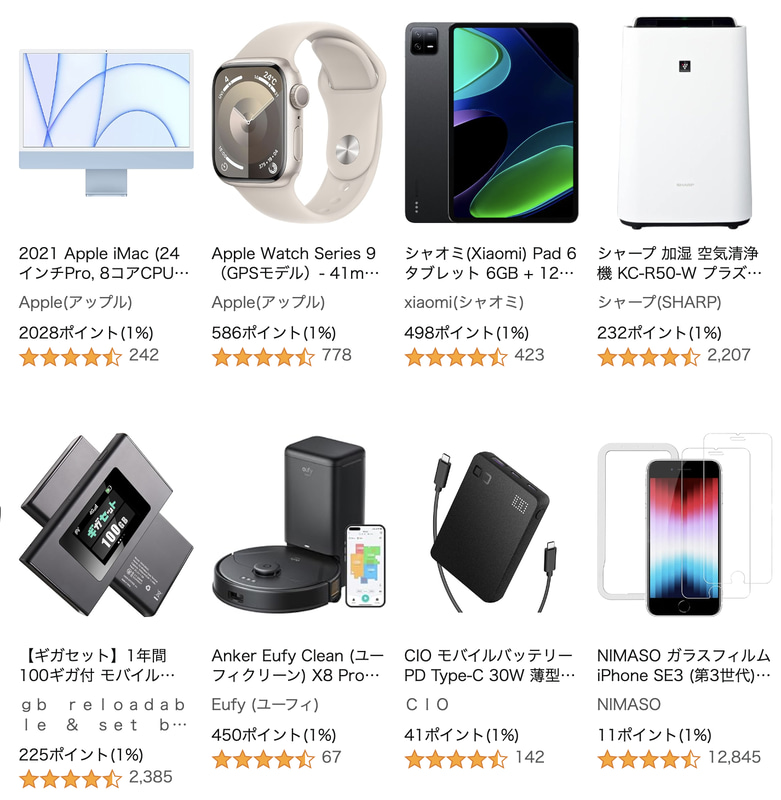The height and width of the screenshot is (800, 781).
Task: Click the star rating with 242 reviews
Action: (70, 357)
